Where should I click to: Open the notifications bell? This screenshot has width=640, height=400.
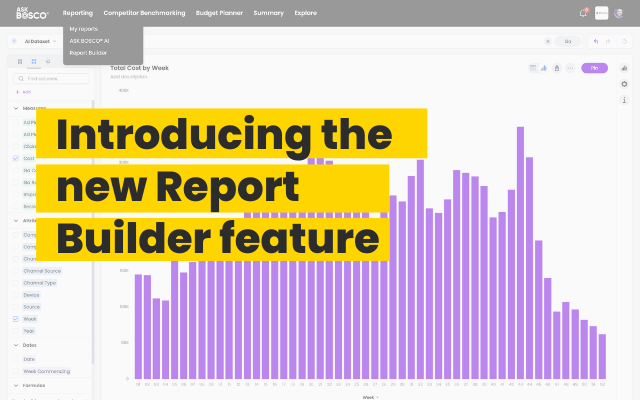(x=583, y=13)
